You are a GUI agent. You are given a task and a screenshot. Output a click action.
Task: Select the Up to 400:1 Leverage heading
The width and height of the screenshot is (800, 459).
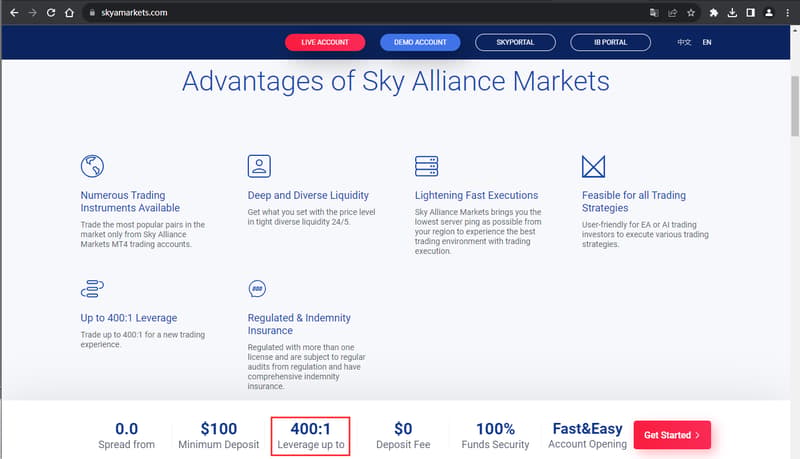[x=129, y=318]
